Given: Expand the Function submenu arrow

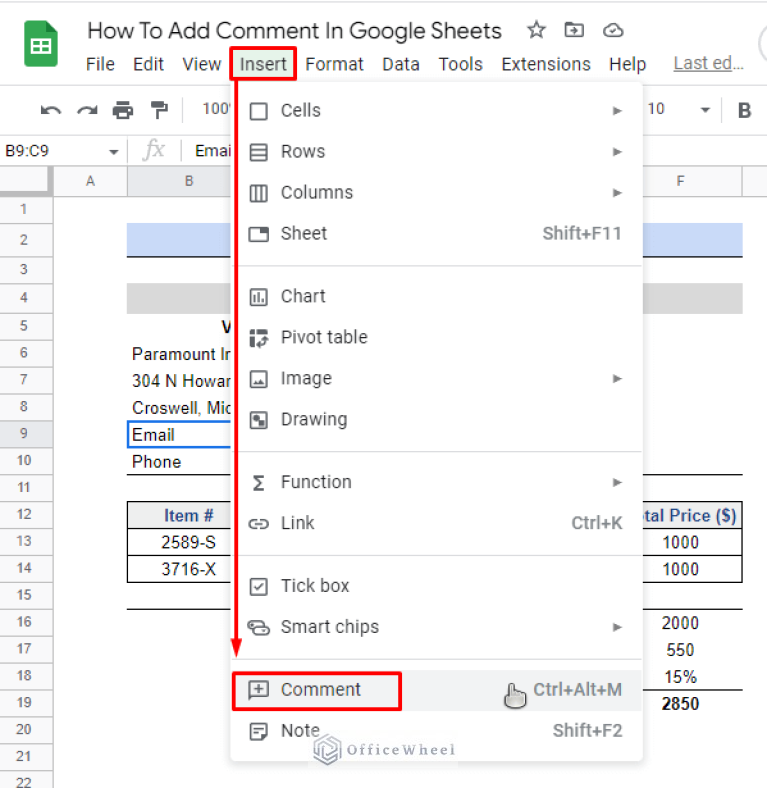Looking at the screenshot, I should tap(617, 482).
